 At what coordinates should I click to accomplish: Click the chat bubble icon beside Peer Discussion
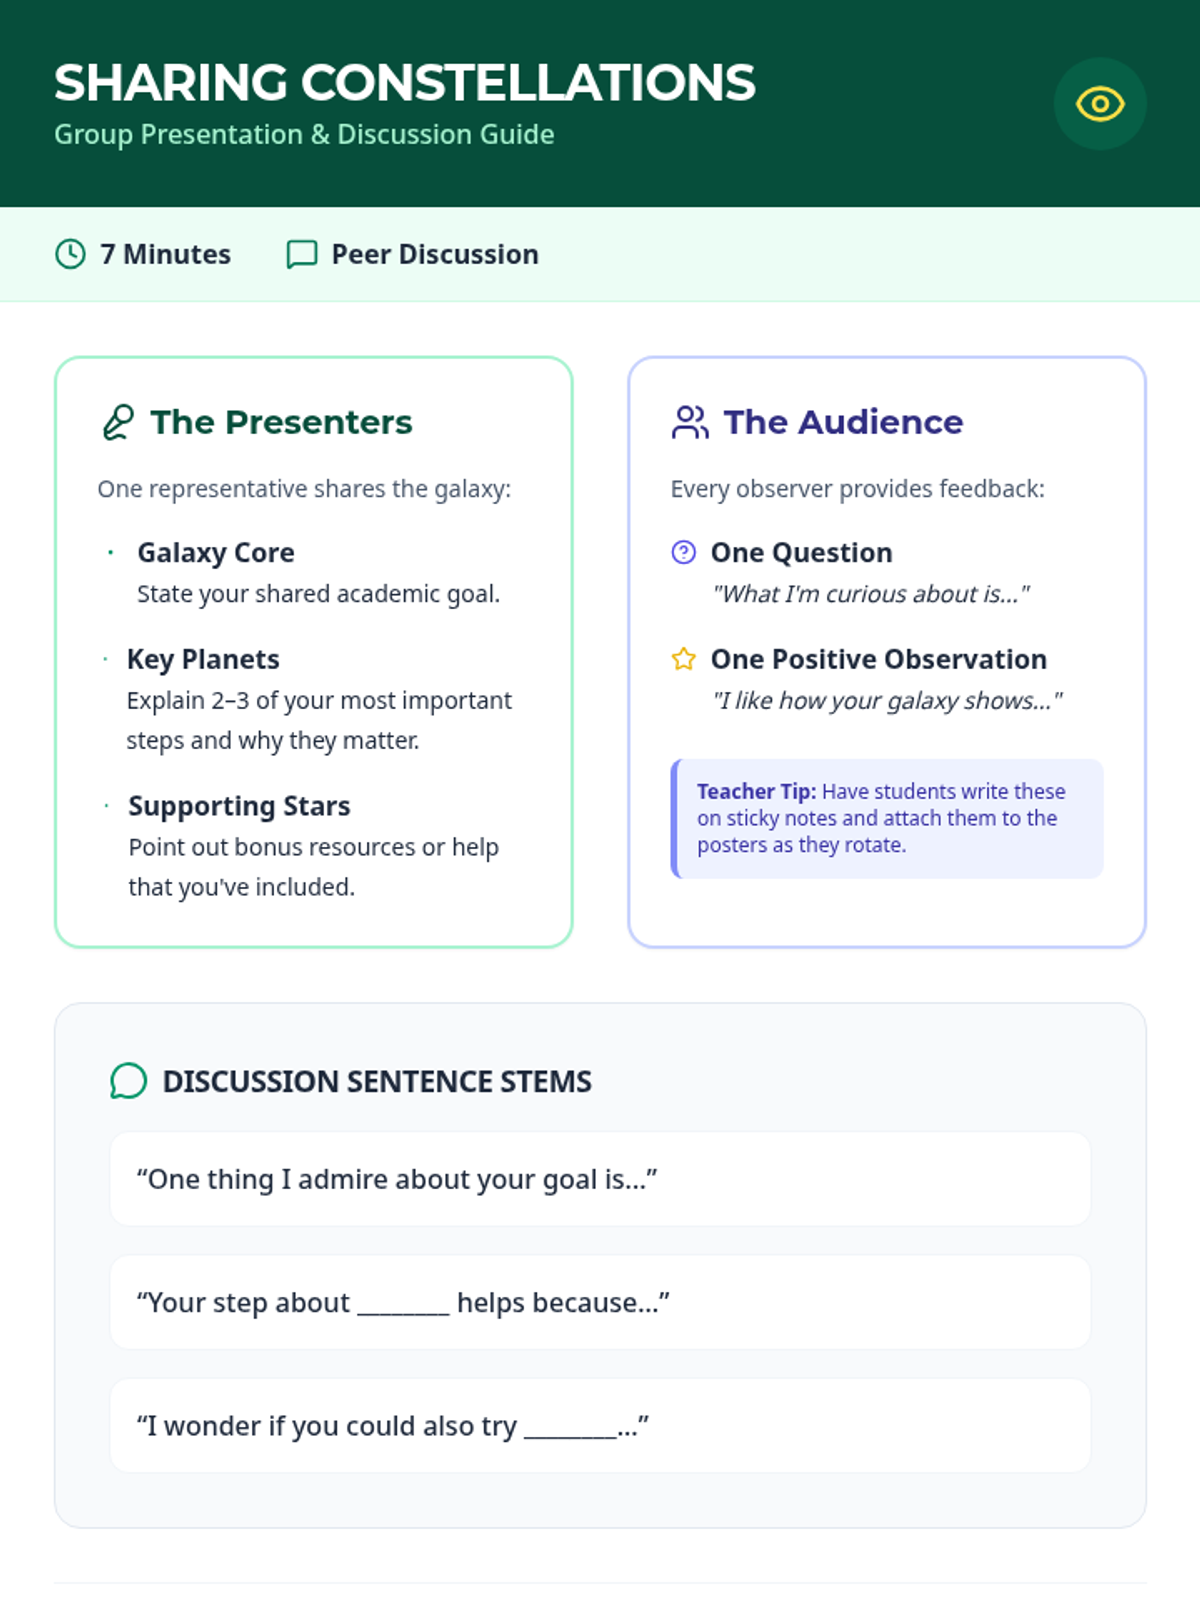(x=301, y=254)
